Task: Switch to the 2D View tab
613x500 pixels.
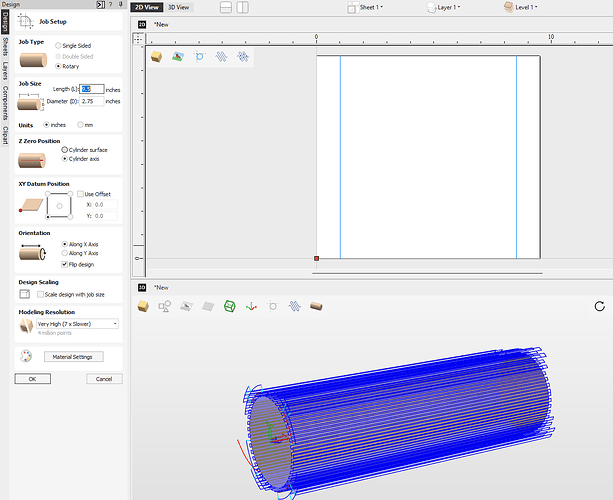Action: [x=147, y=7]
